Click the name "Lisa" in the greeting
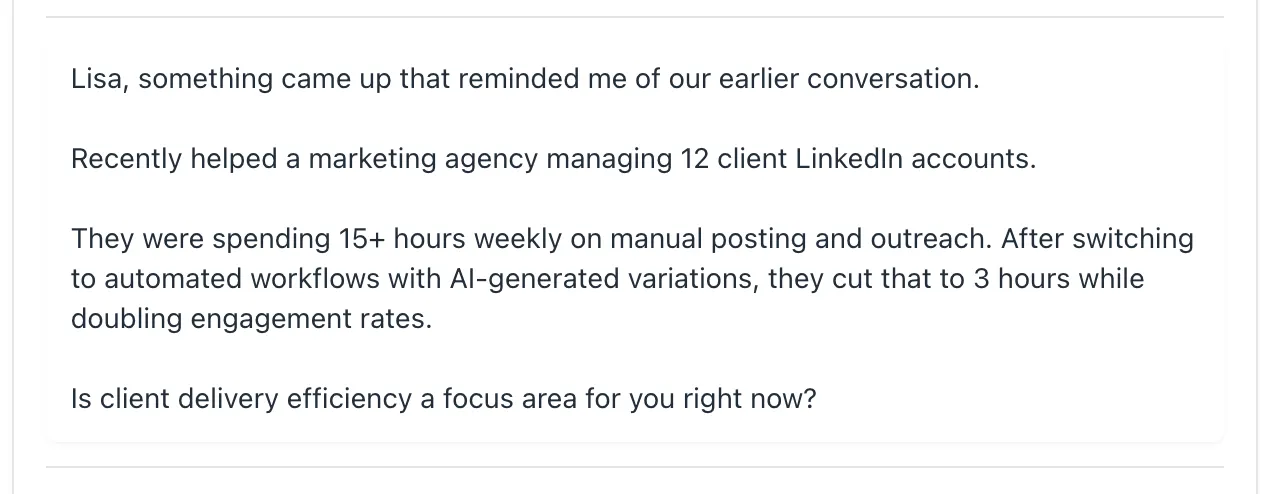Screen dimensions: 1274x494 coord(97,80)
